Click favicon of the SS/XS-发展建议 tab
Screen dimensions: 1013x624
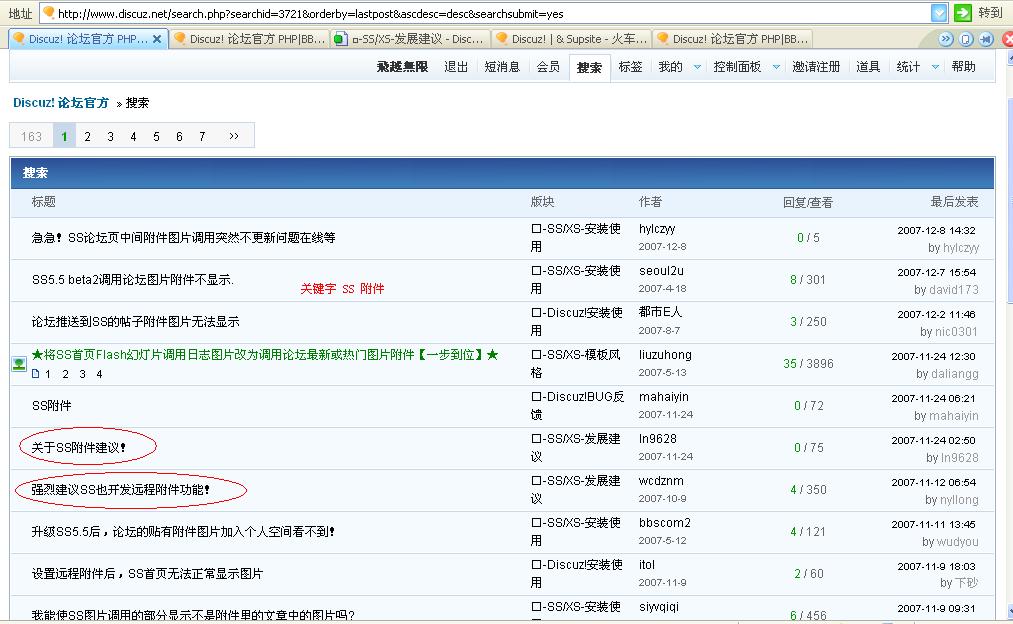pos(340,39)
